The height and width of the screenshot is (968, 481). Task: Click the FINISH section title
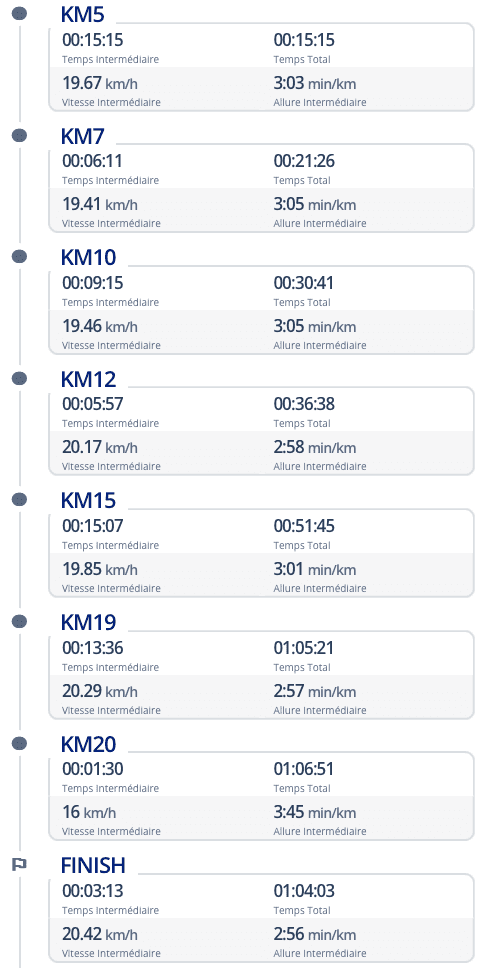click(93, 866)
